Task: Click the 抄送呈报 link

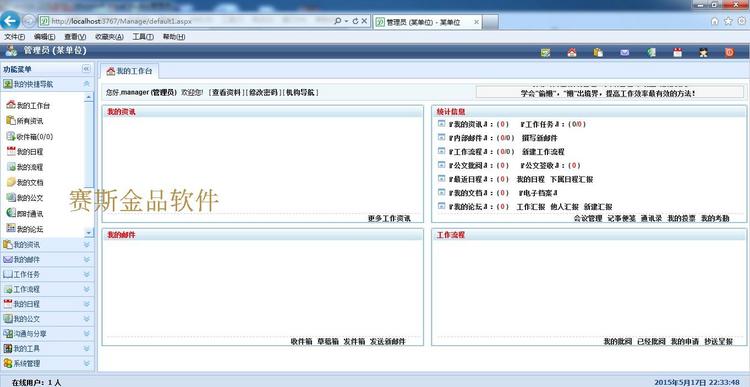Action: 718,342
